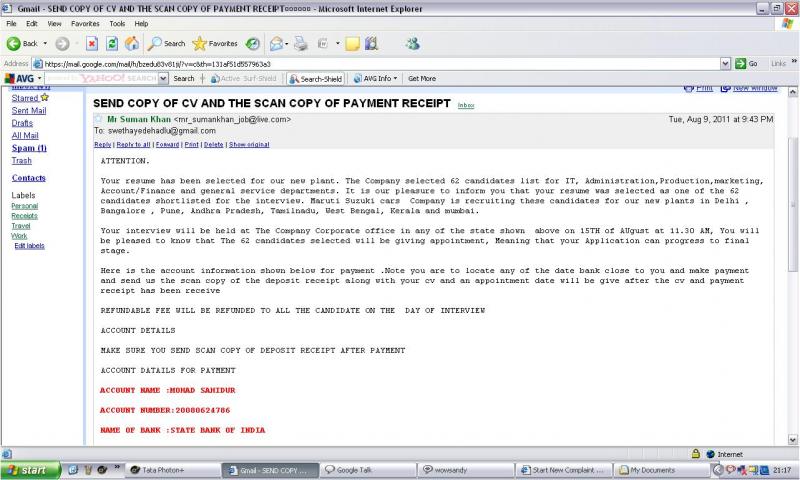800x480 pixels.
Task: Click Active Surf-Shield toolbar item
Action: [x=243, y=79]
